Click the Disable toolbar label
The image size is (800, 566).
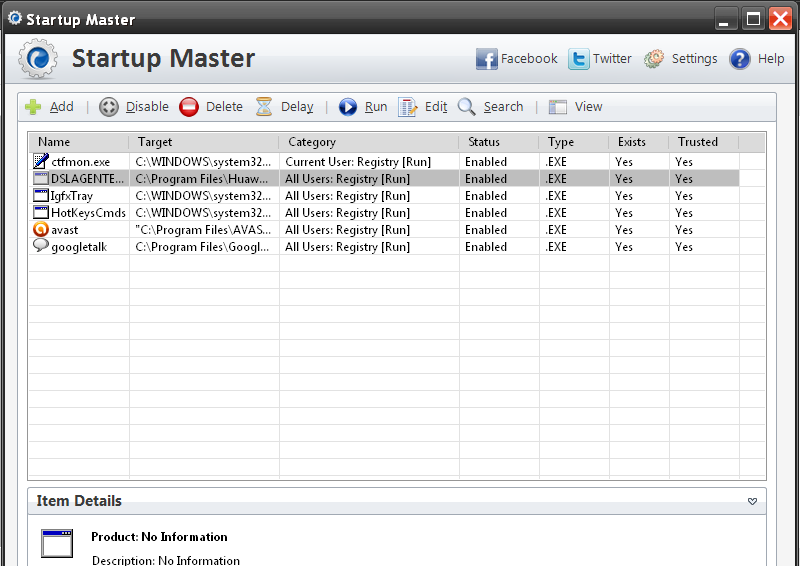(147, 107)
